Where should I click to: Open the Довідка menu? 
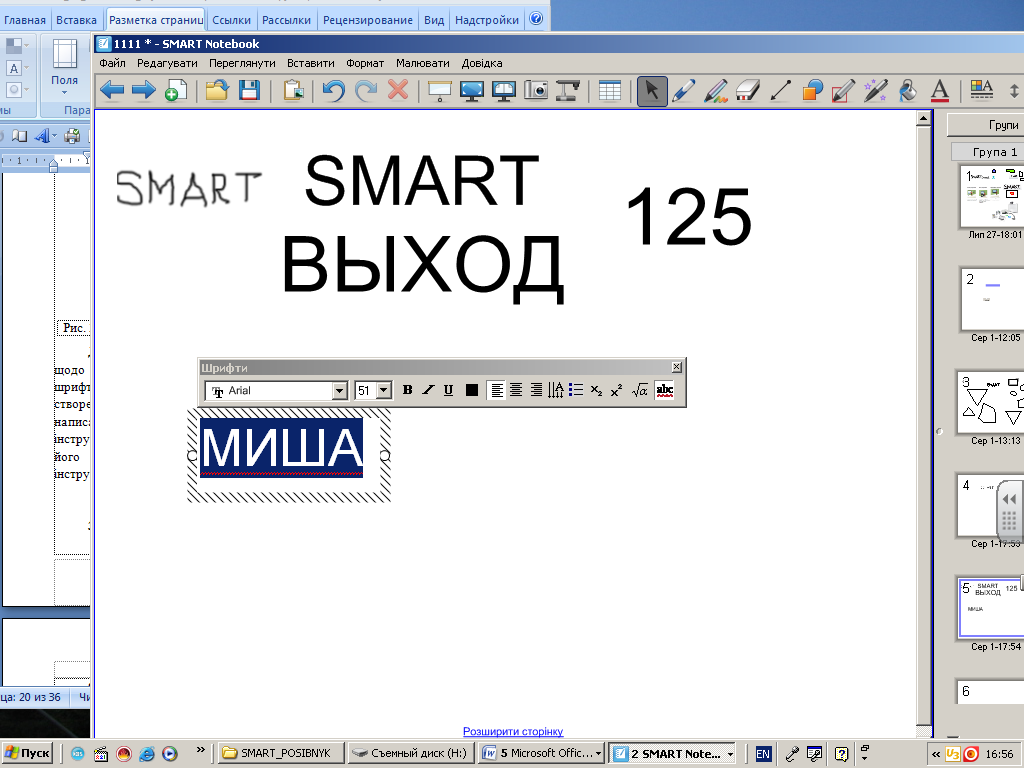point(482,63)
